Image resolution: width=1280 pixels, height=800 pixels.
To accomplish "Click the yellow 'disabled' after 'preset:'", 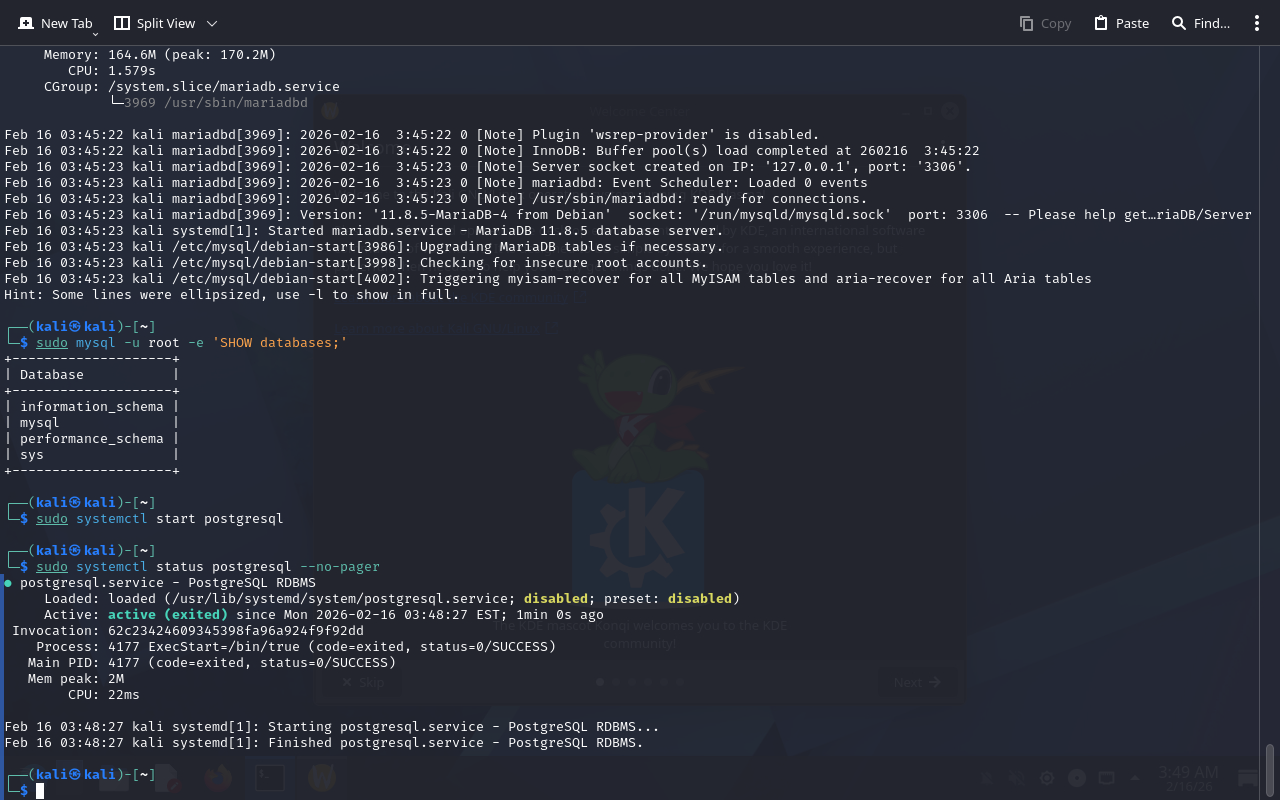I will [699, 599].
